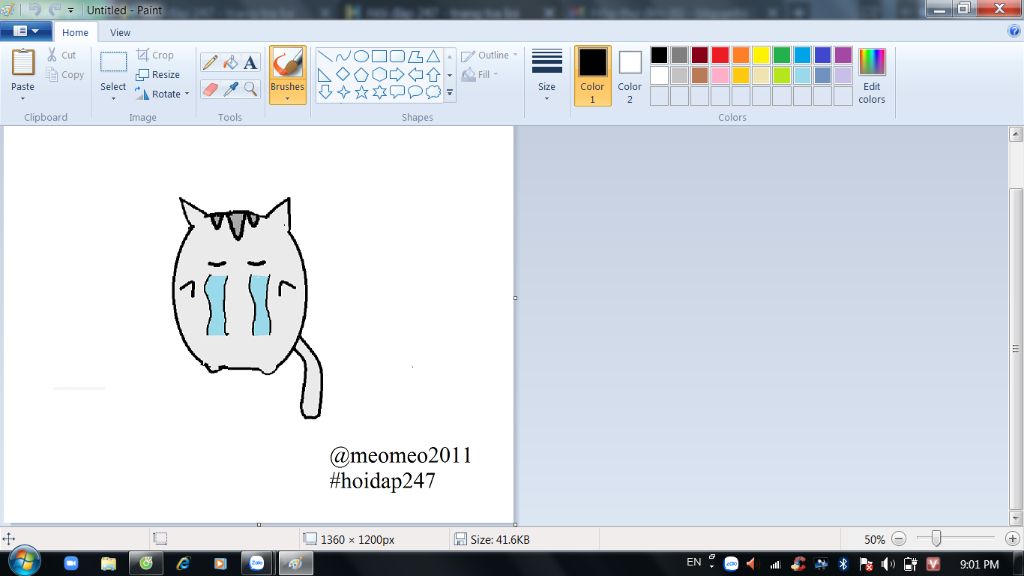
Task: Choose the Five-point star shape
Action: click(x=361, y=92)
